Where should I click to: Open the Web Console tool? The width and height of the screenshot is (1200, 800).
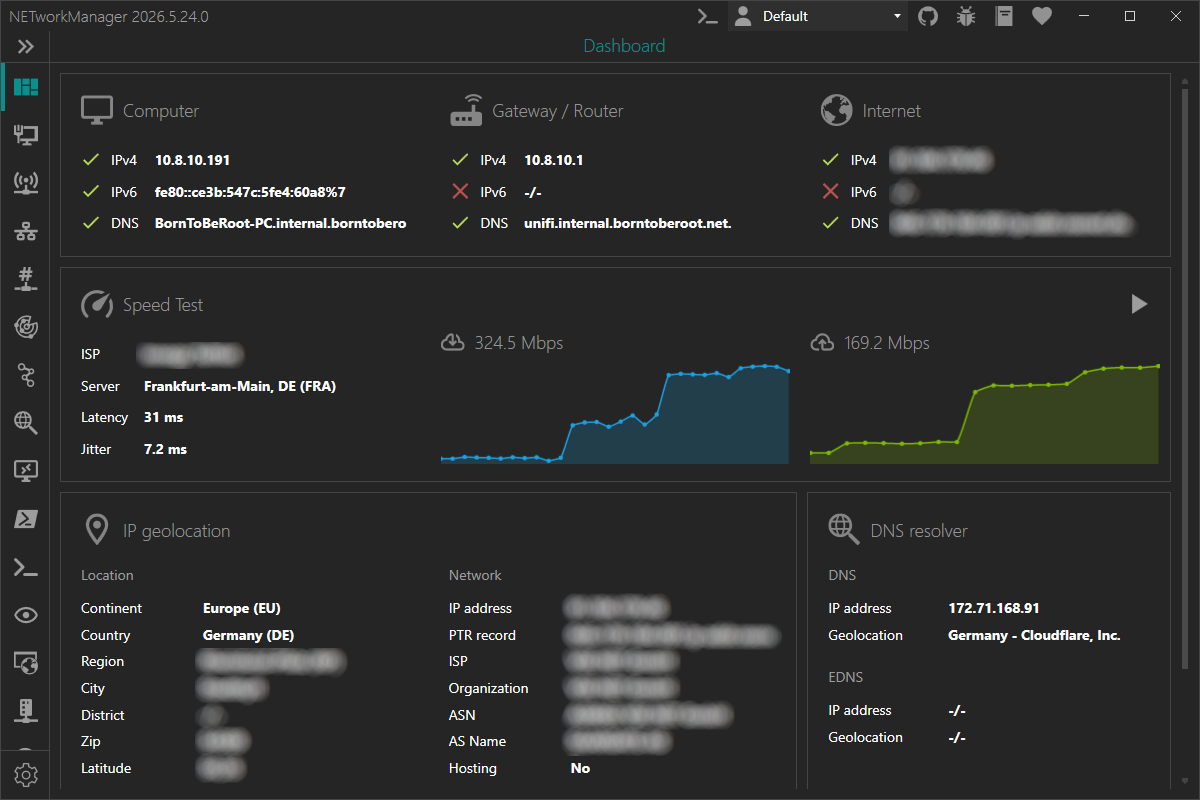click(x=26, y=663)
